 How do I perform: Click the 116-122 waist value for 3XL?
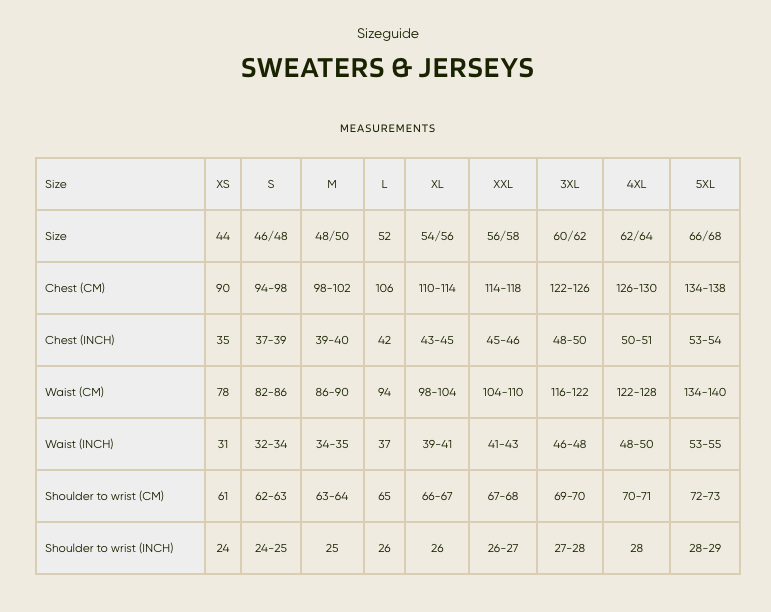(x=569, y=392)
